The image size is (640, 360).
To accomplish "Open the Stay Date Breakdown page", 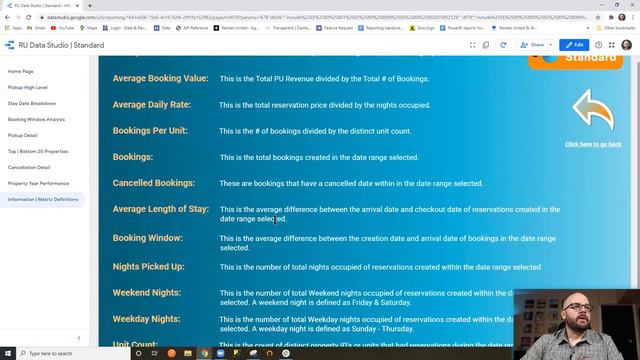I will coord(32,103).
